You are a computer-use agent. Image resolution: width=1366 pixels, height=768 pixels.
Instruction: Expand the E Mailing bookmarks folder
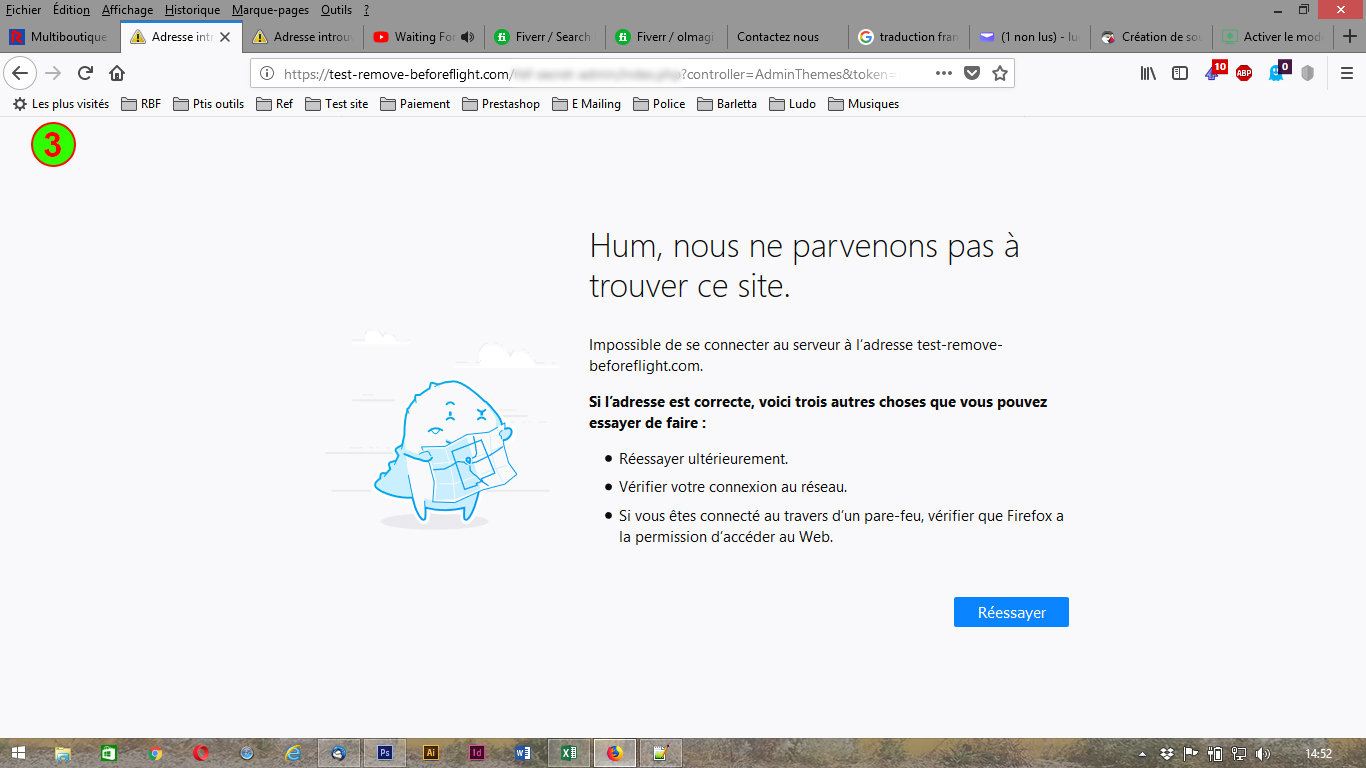[x=586, y=104]
